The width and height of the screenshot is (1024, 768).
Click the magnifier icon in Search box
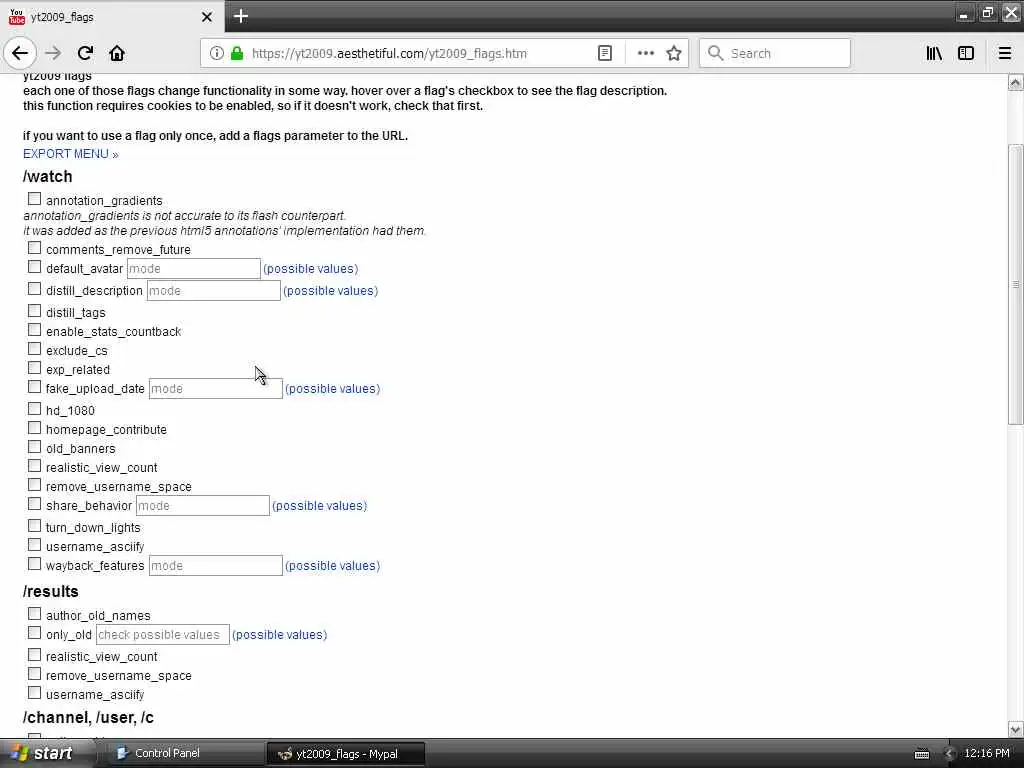point(716,54)
